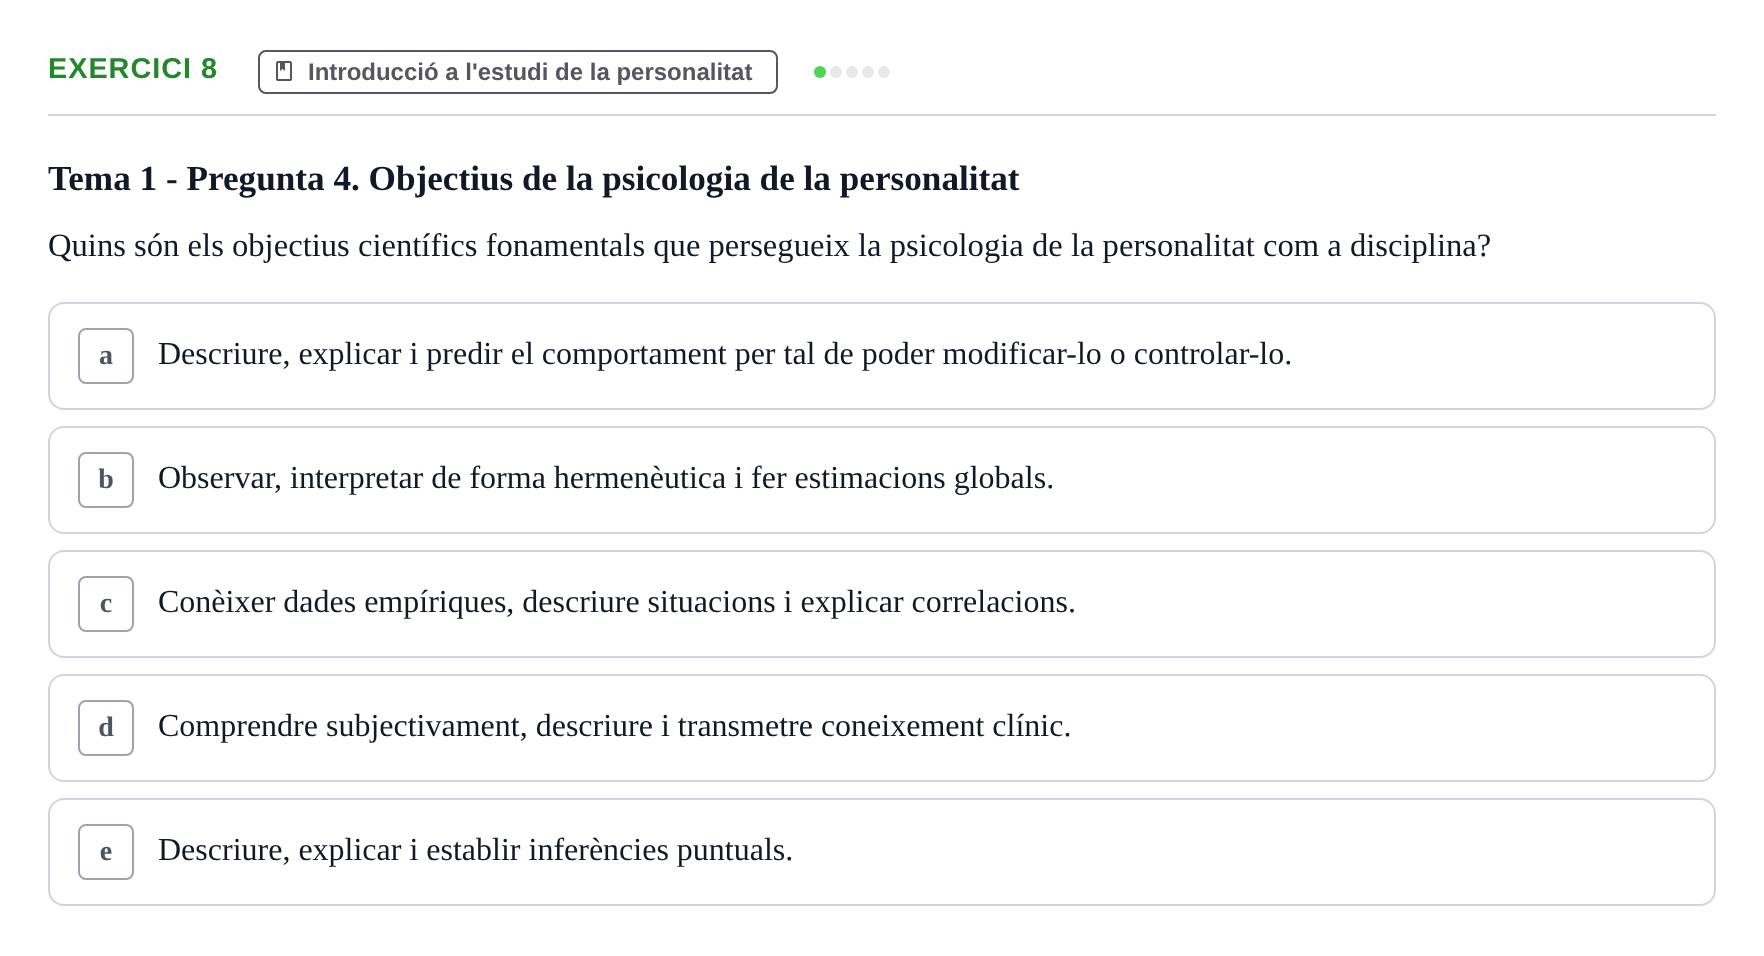
Task: Choose option 'Comprendre subjectivament, descriure i transmetre'
Action: pyautogui.click(x=882, y=728)
